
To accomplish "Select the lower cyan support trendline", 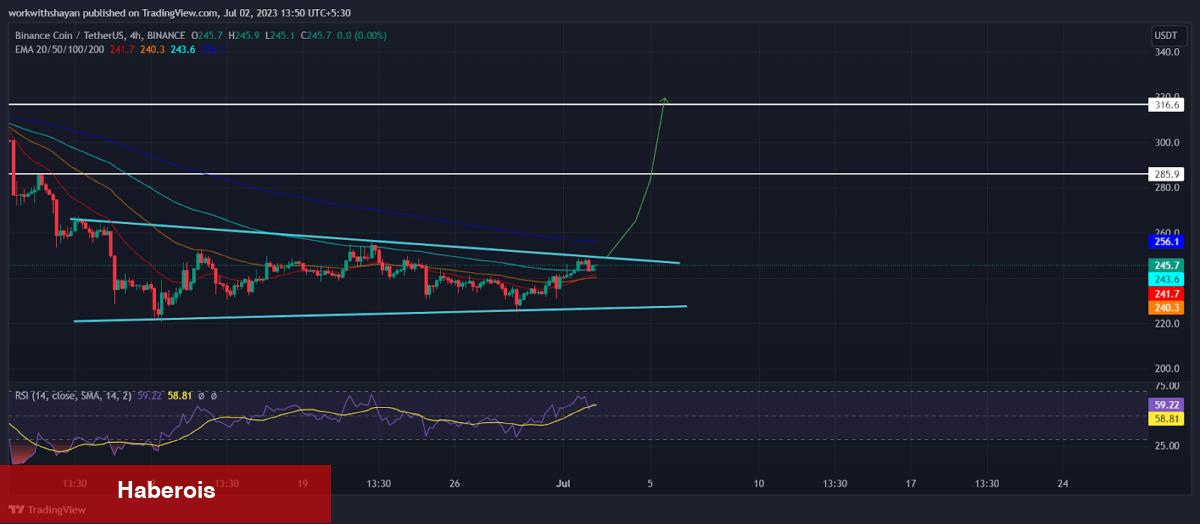I will click(380, 314).
